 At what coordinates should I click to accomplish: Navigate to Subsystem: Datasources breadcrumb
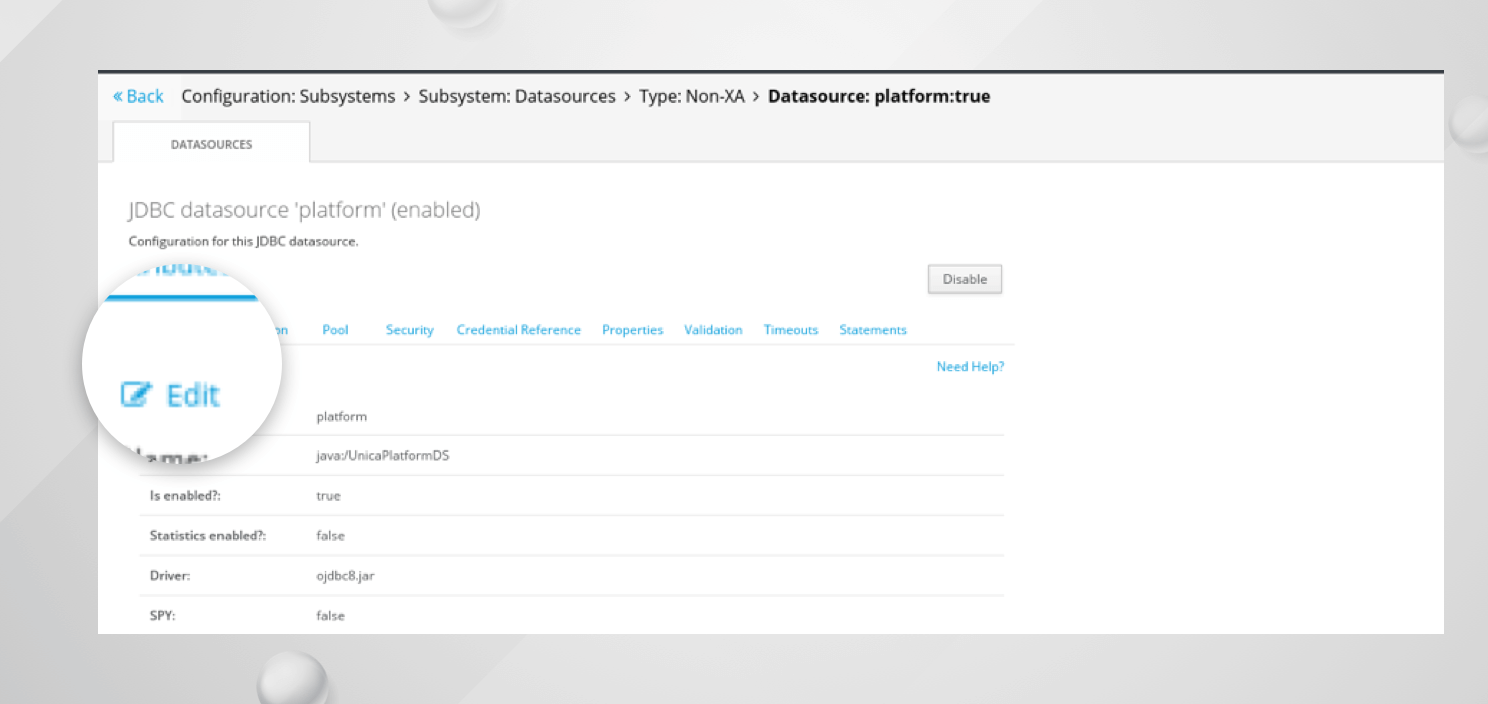point(516,96)
